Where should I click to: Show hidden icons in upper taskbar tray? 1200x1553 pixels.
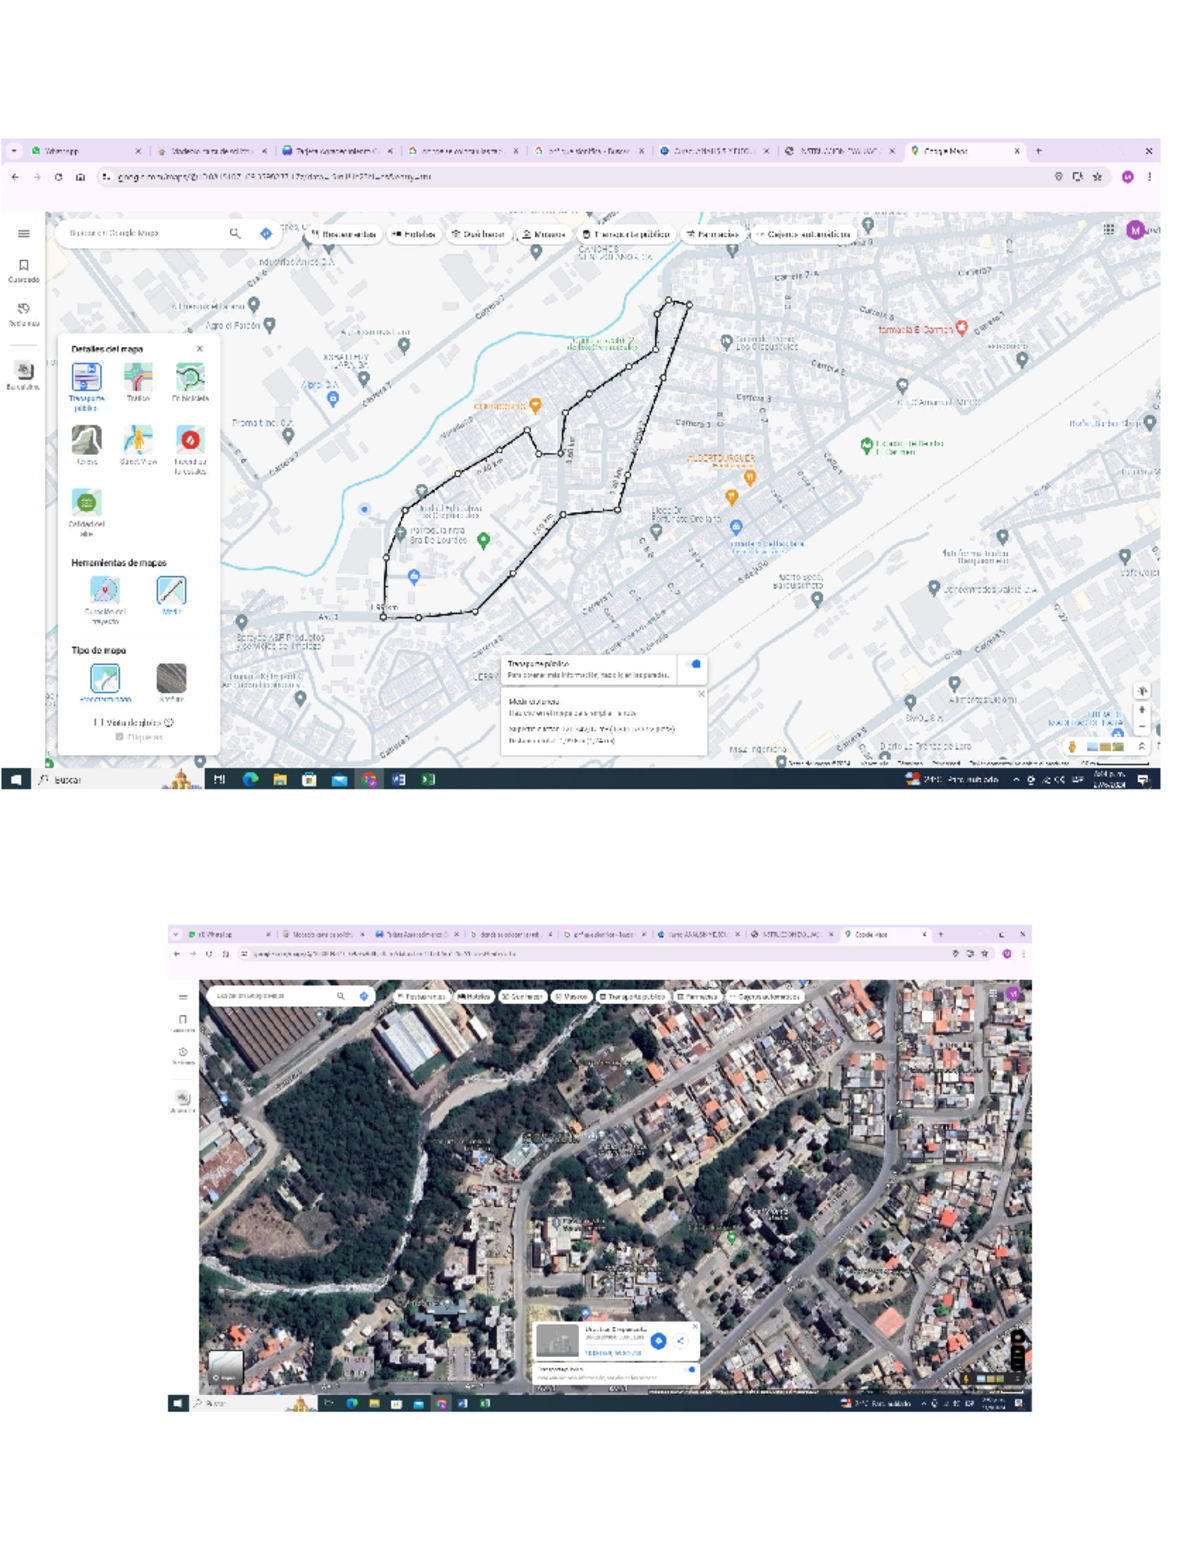tap(1016, 780)
